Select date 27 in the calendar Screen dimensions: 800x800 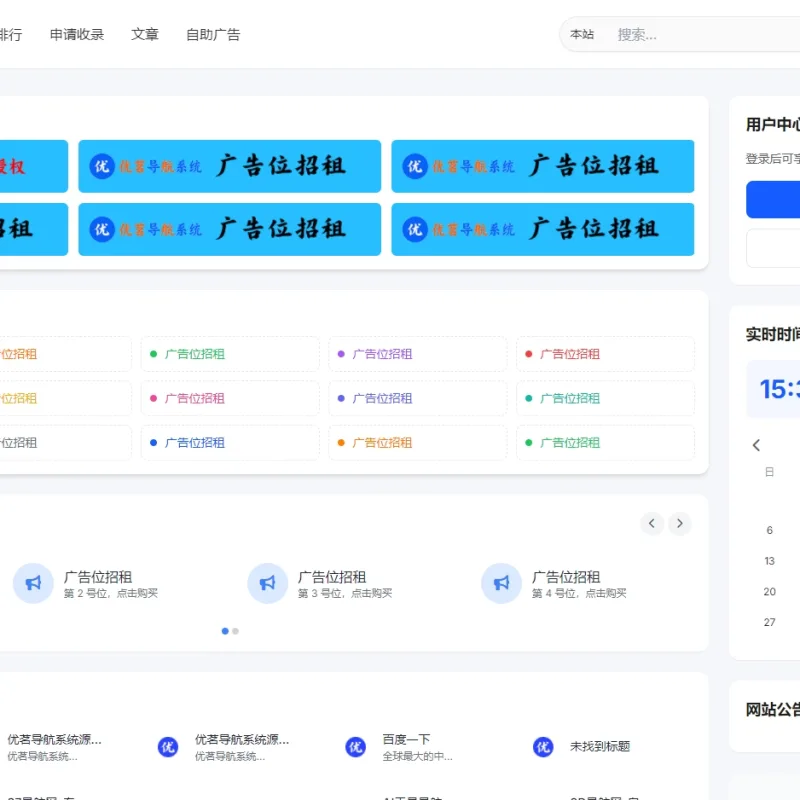coord(769,622)
